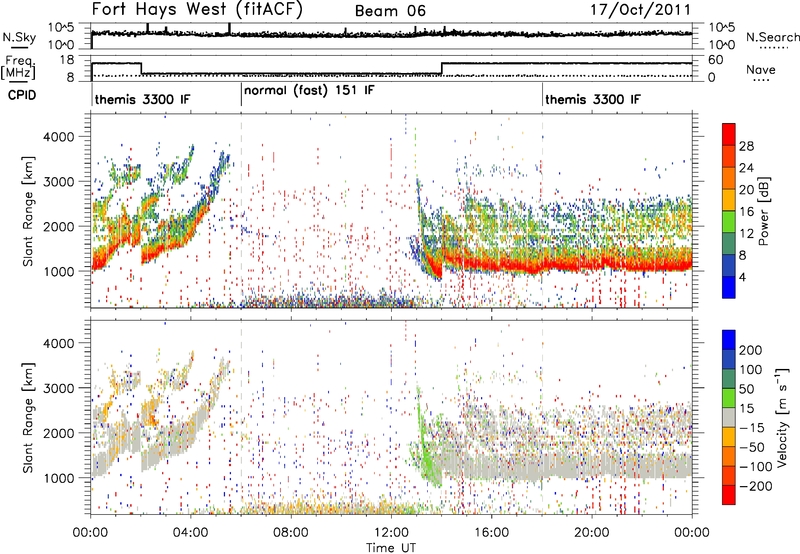Click 'Slant Range [km]' label of power panel
The image size is (800, 554).
(x=28, y=211)
